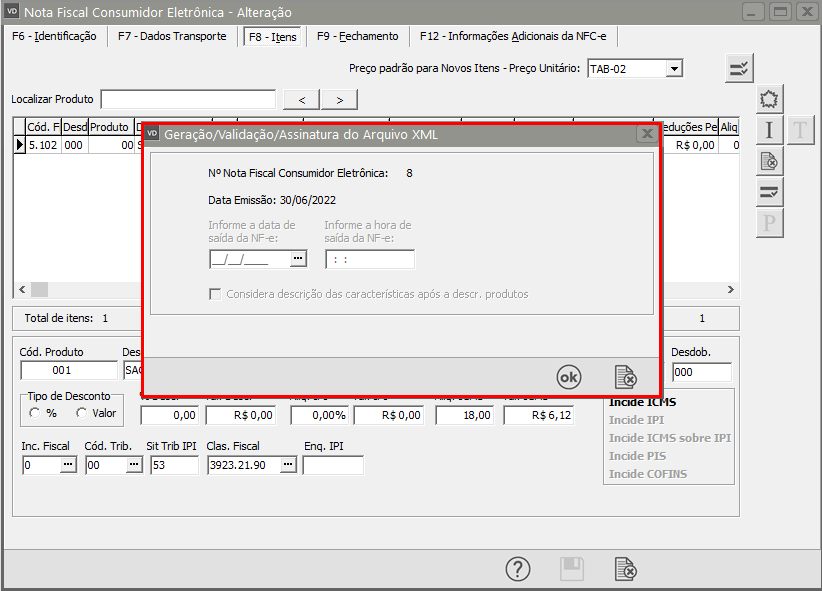Tick Considera descrição das características checkbox
Screen dimensions: 822x591
click(215, 294)
